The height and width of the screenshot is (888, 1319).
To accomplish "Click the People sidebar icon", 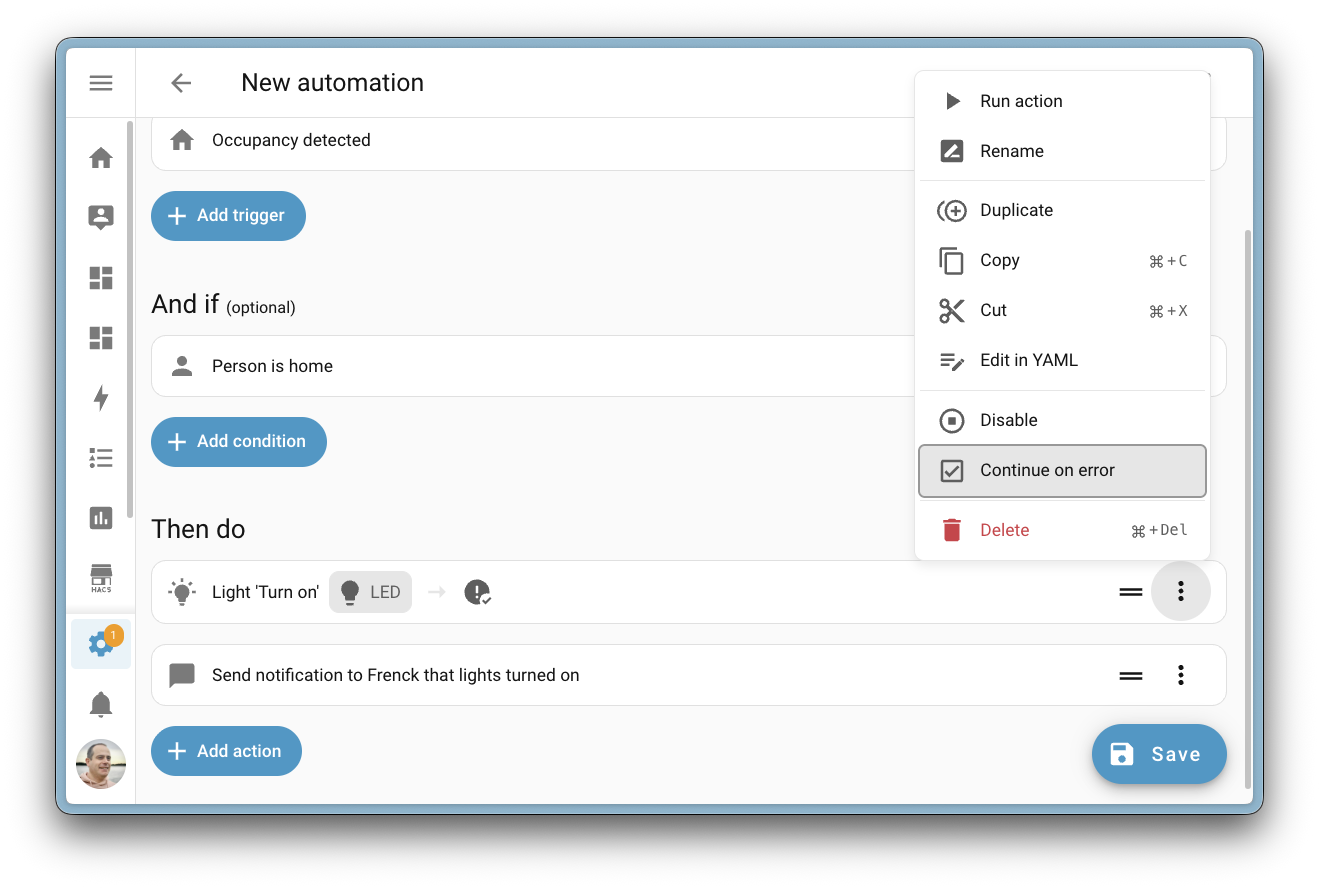I will click(100, 217).
